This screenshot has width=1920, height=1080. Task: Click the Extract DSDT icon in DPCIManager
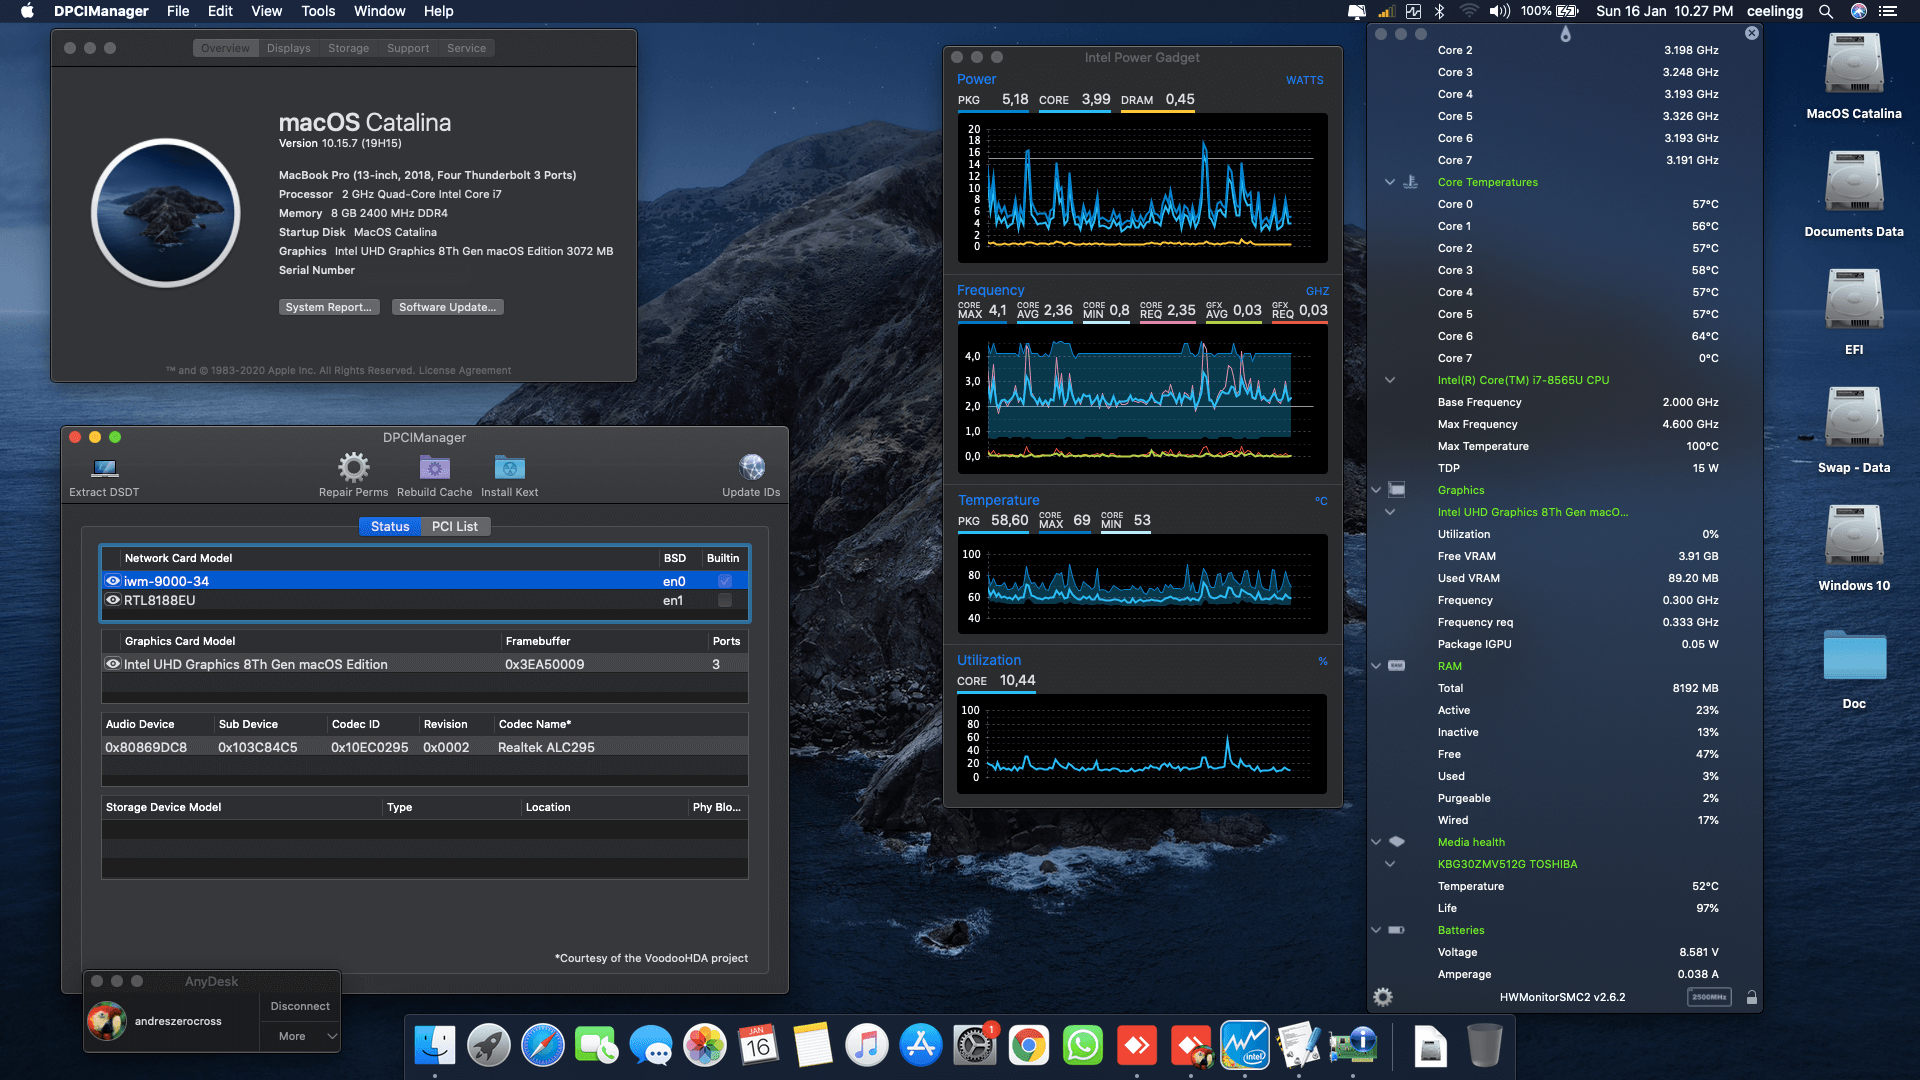[x=104, y=468]
